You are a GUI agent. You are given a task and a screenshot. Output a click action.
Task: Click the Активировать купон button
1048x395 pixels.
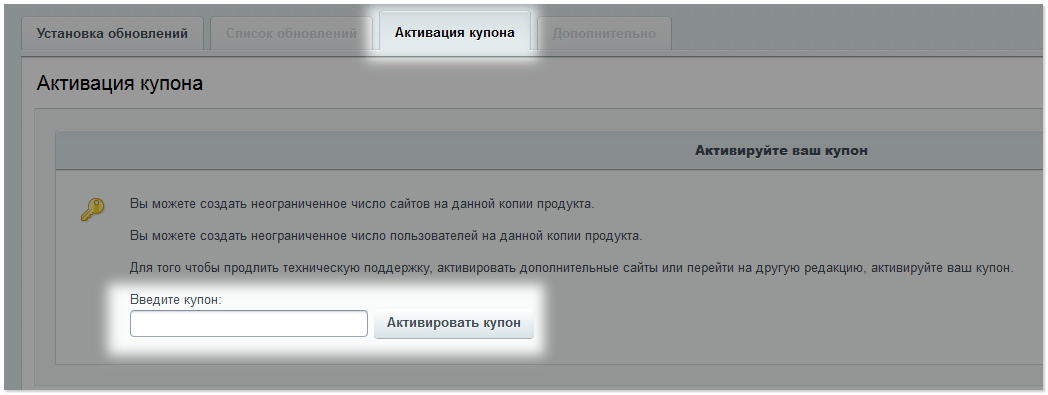[454, 323]
